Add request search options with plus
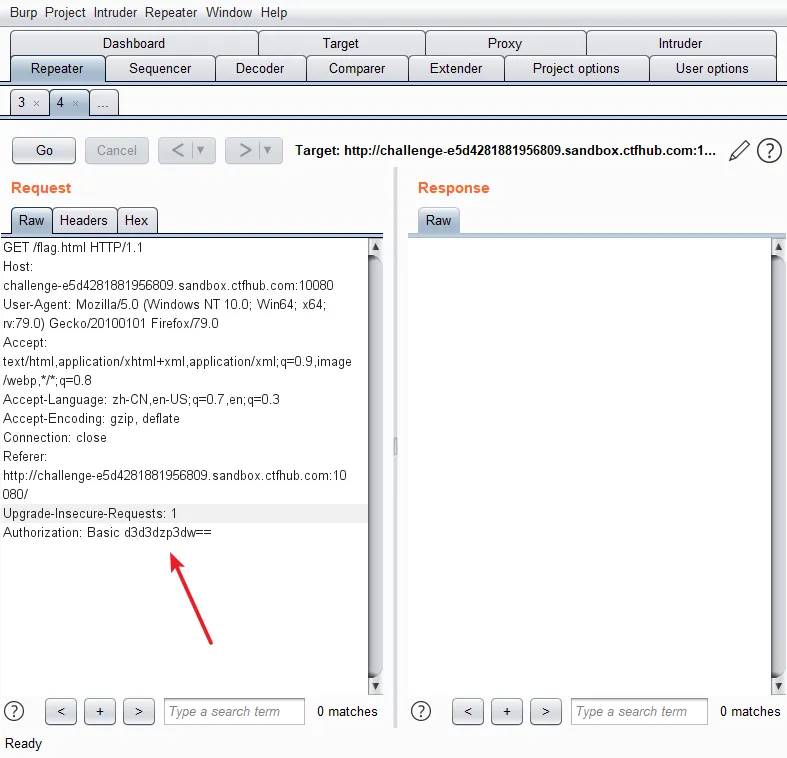This screenshot has width=787, height=758. (x=100, y=711)
